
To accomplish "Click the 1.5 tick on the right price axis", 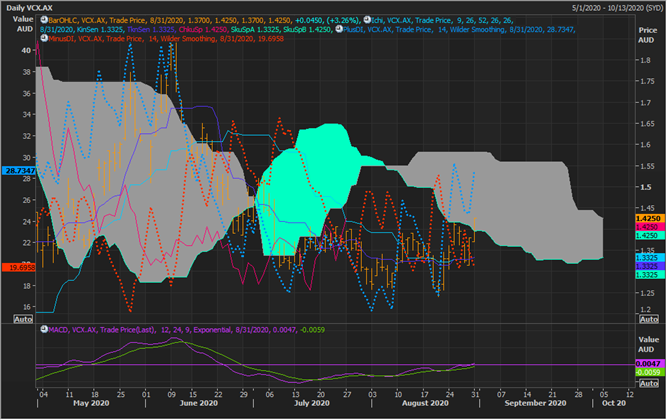I will [x=645, y=187].
